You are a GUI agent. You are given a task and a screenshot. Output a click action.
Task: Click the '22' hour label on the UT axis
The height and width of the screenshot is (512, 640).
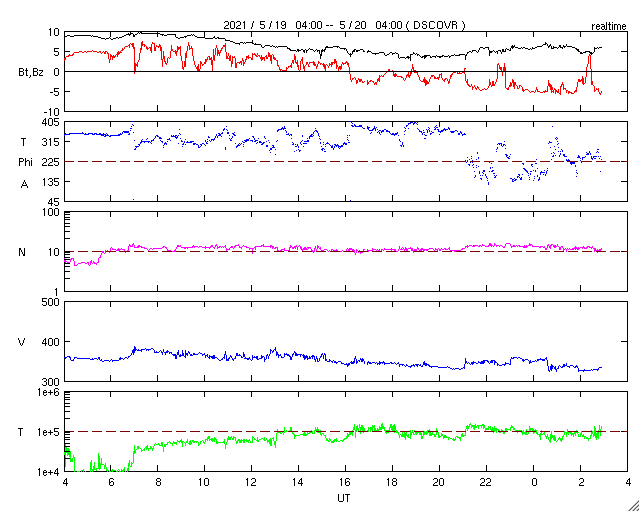[x=487, y=483]
